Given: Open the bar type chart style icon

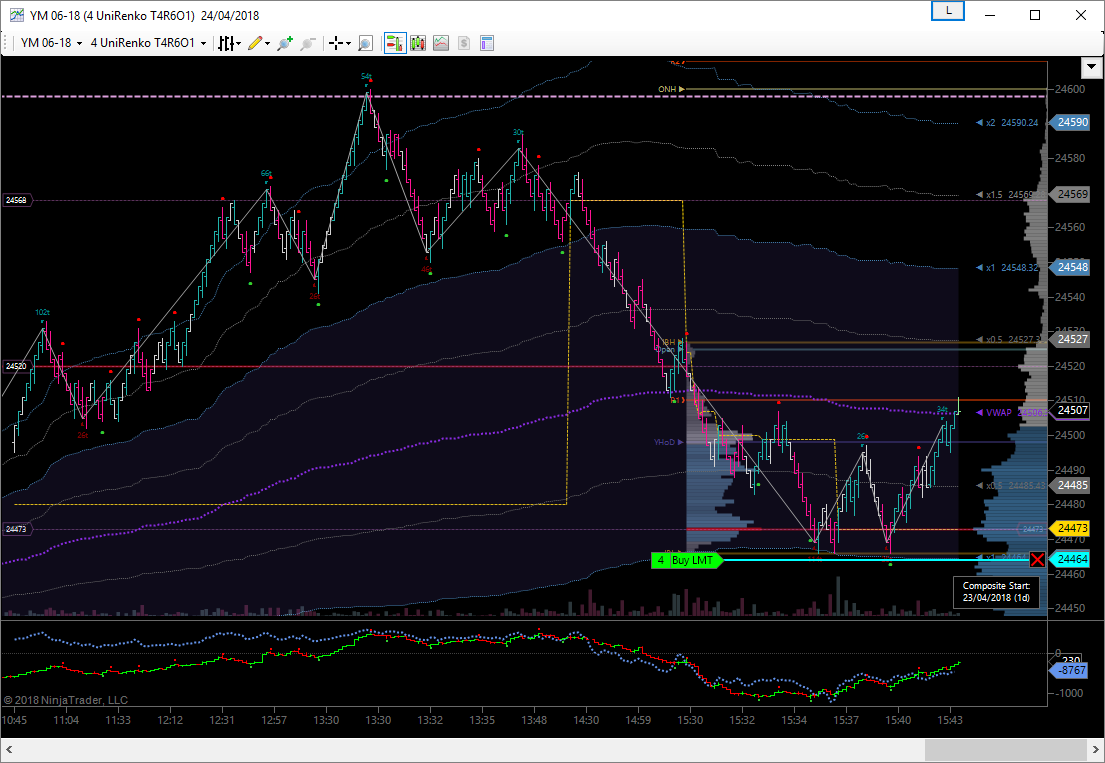Looking at the screenshot, I should pyautogui.click(x=226, y=43).
